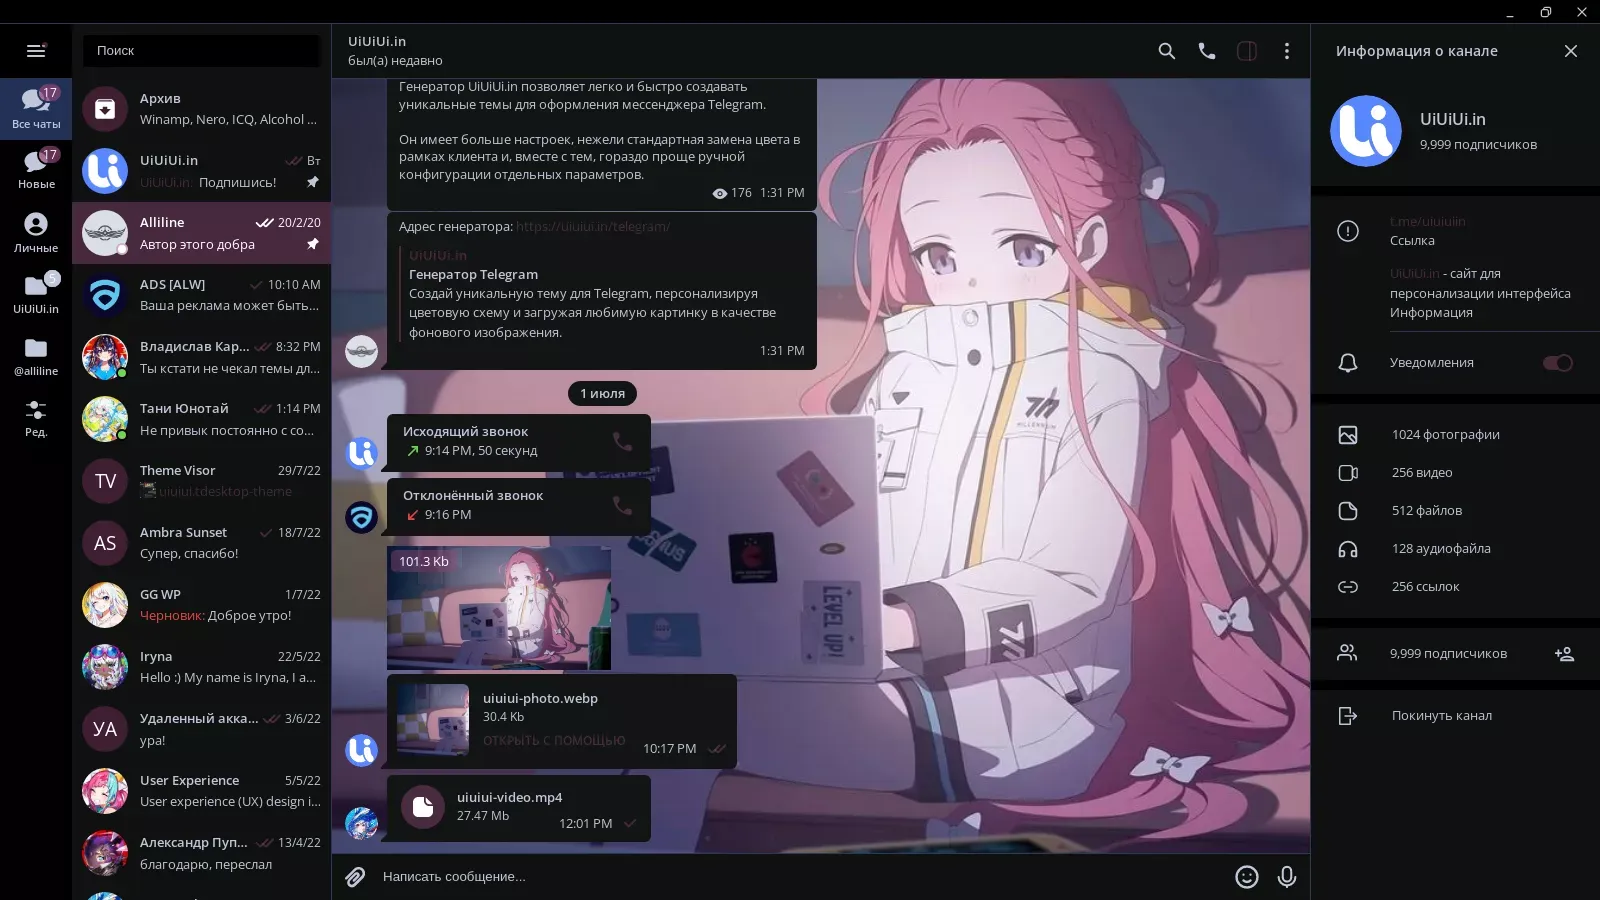Search within the UiUiUi.in chat

click(x=1167, y=51)
